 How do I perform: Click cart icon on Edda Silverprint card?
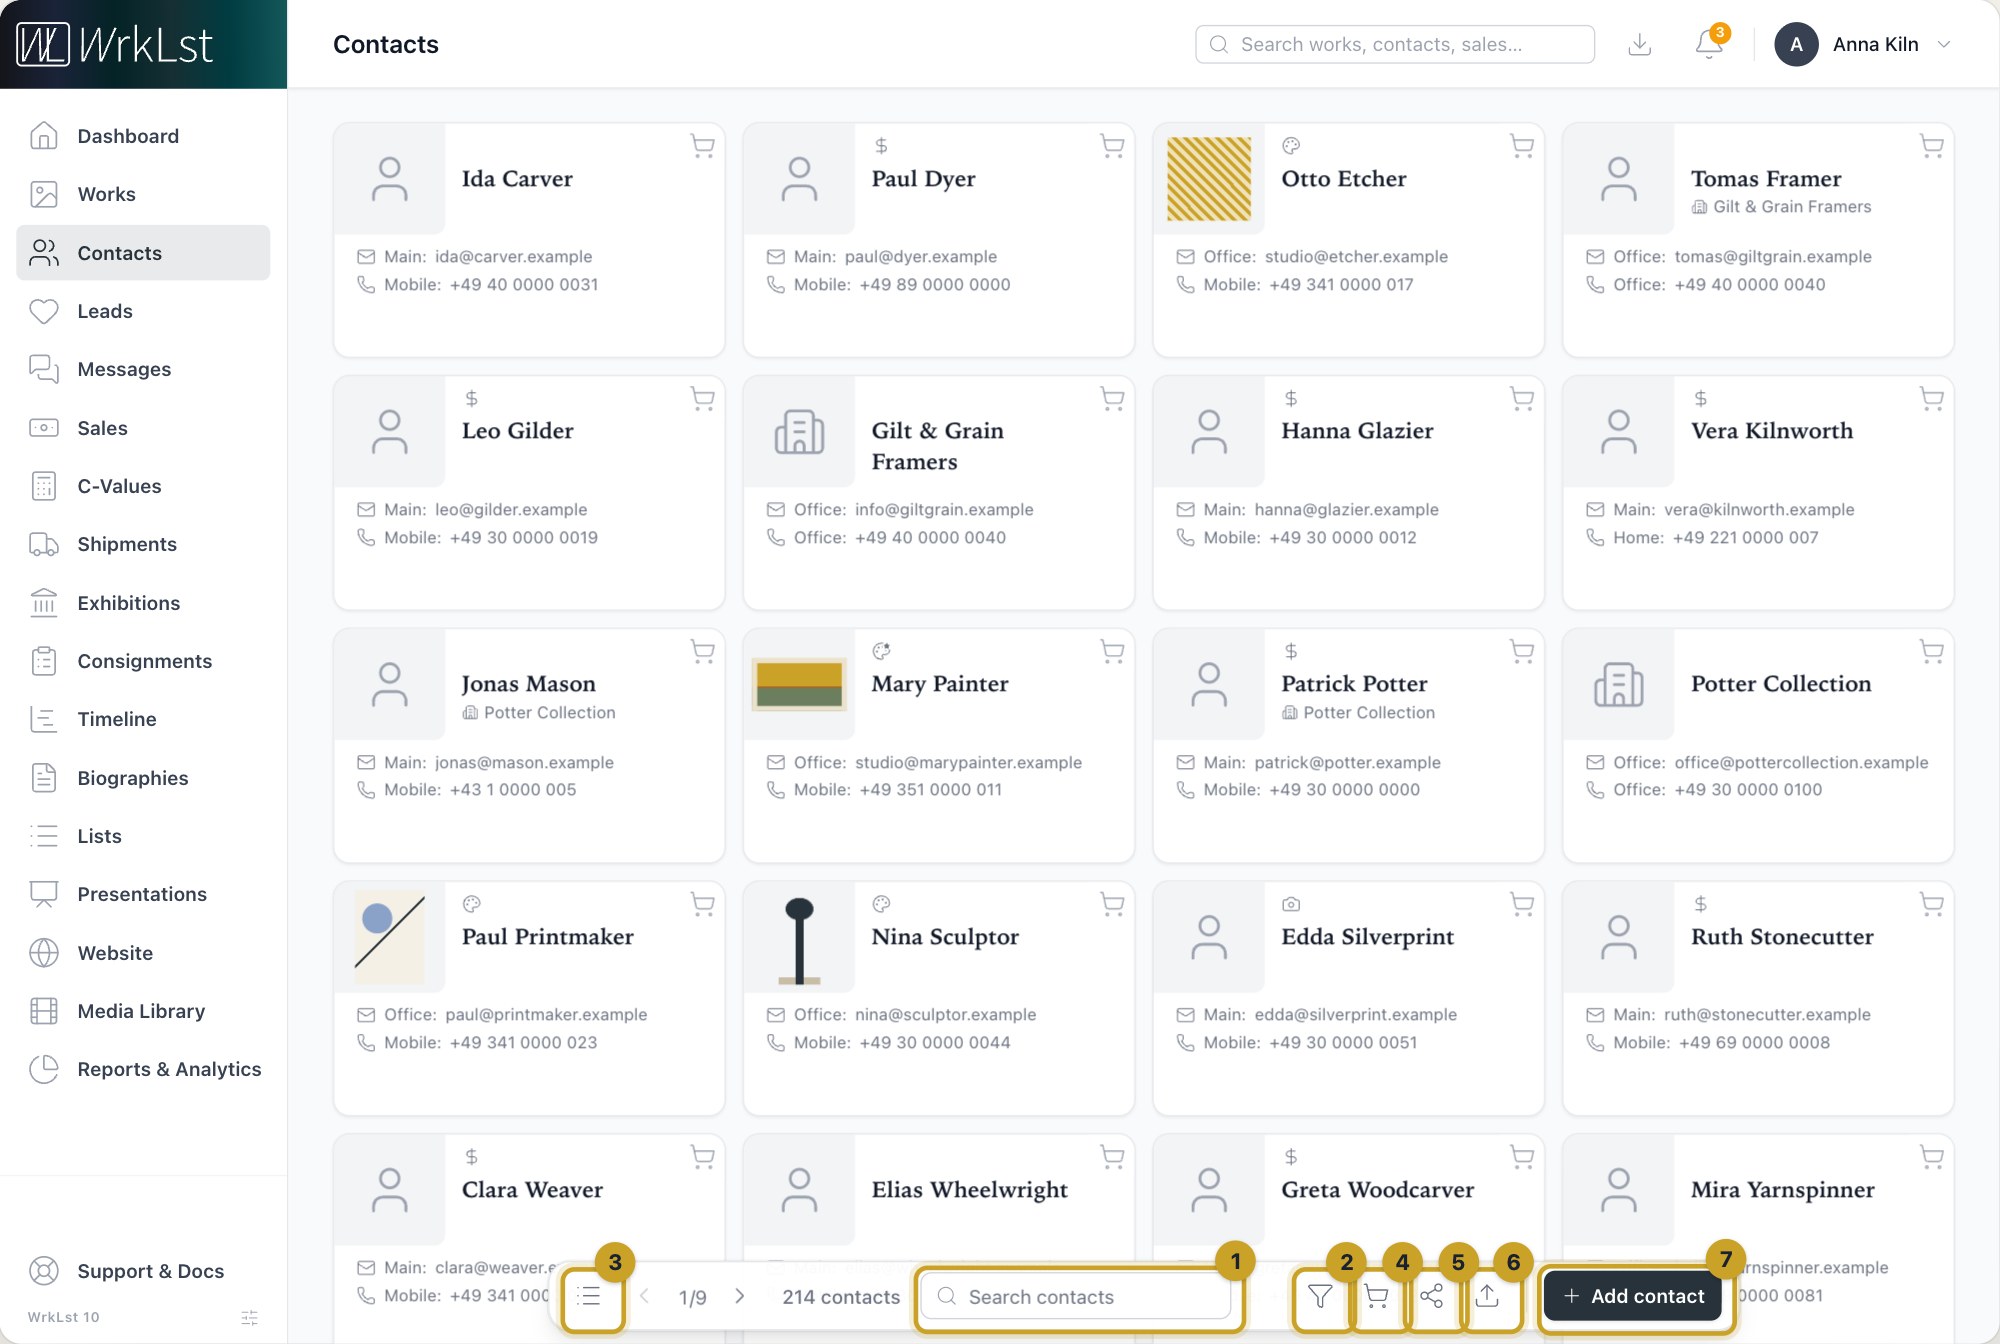tap(1521, 904)
